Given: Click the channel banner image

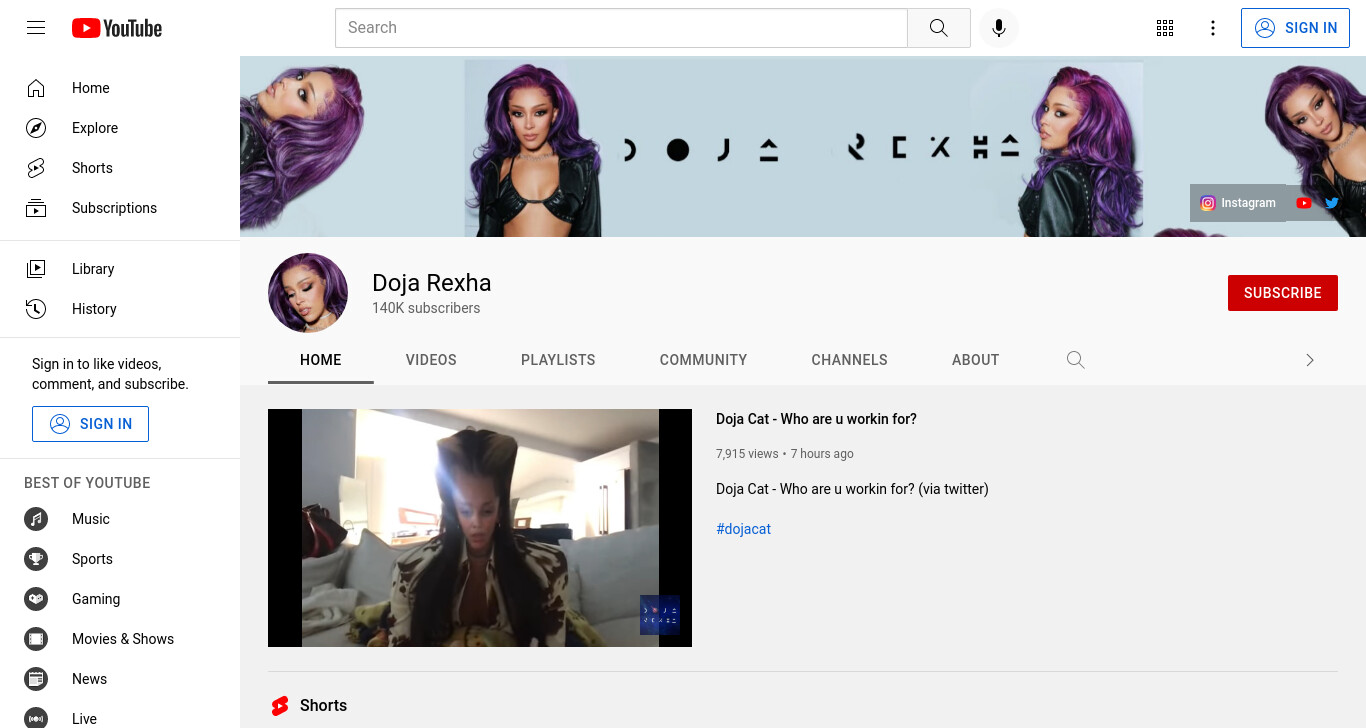Looking at the screenshot, I should [x=803, y=146].
